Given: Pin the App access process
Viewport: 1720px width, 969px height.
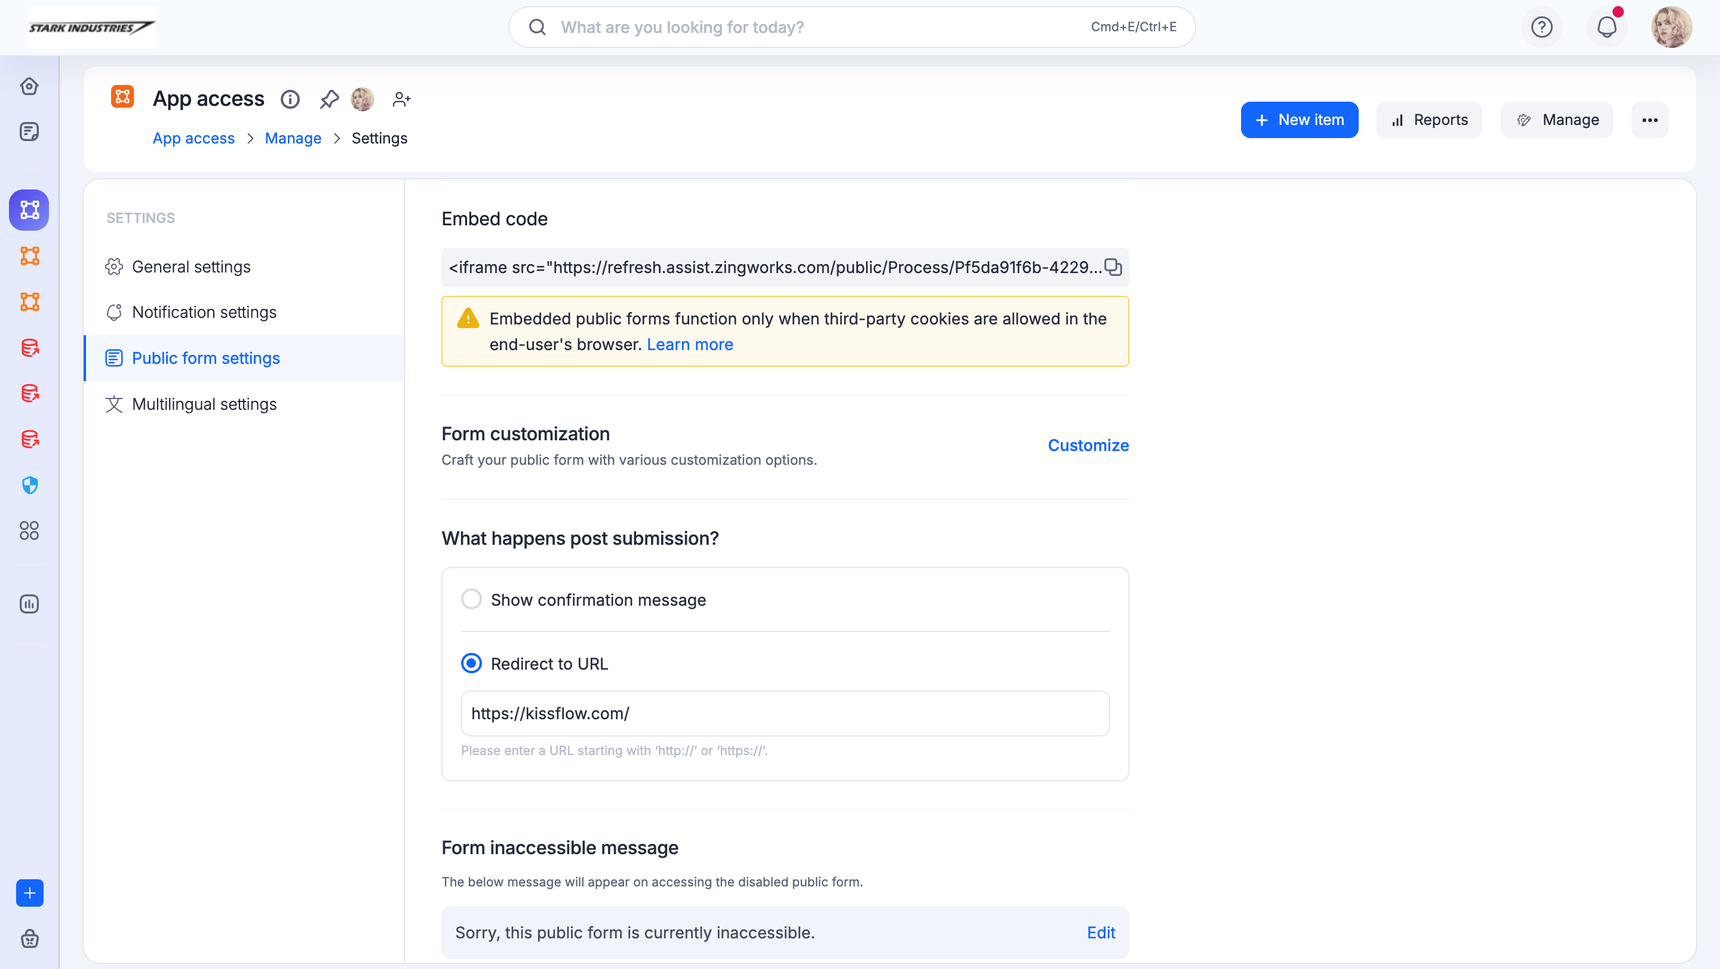Looking at the screenshot, I should click(329, 99).
